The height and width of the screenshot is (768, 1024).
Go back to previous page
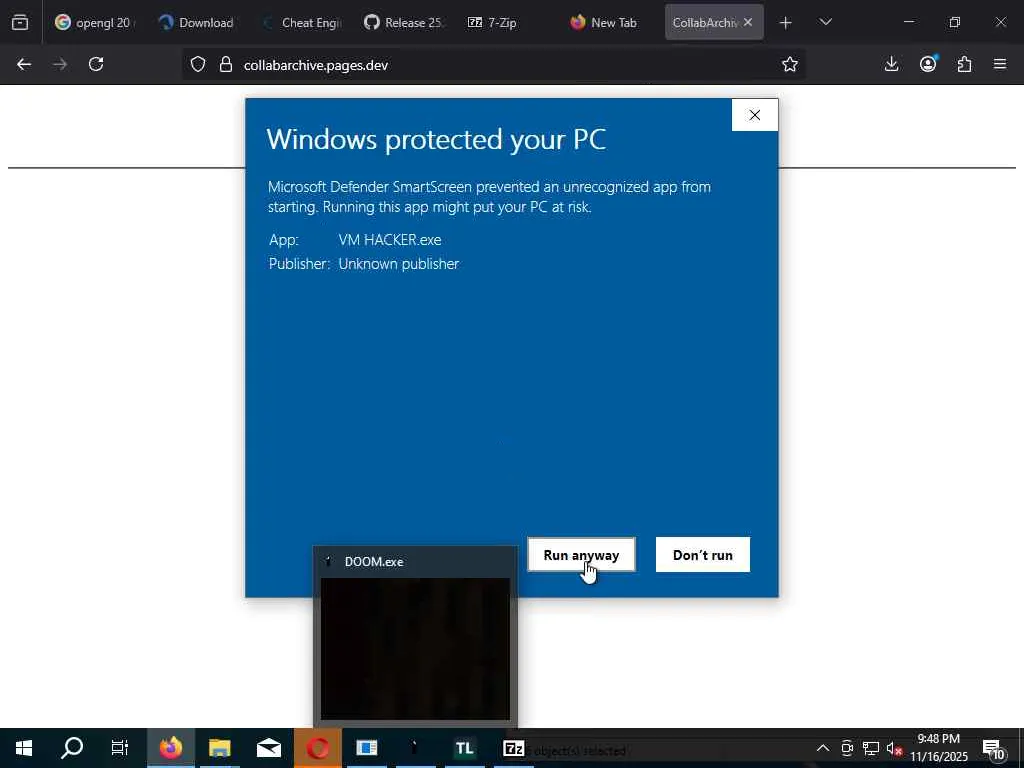pyautogui.click(x=24, y=64)
